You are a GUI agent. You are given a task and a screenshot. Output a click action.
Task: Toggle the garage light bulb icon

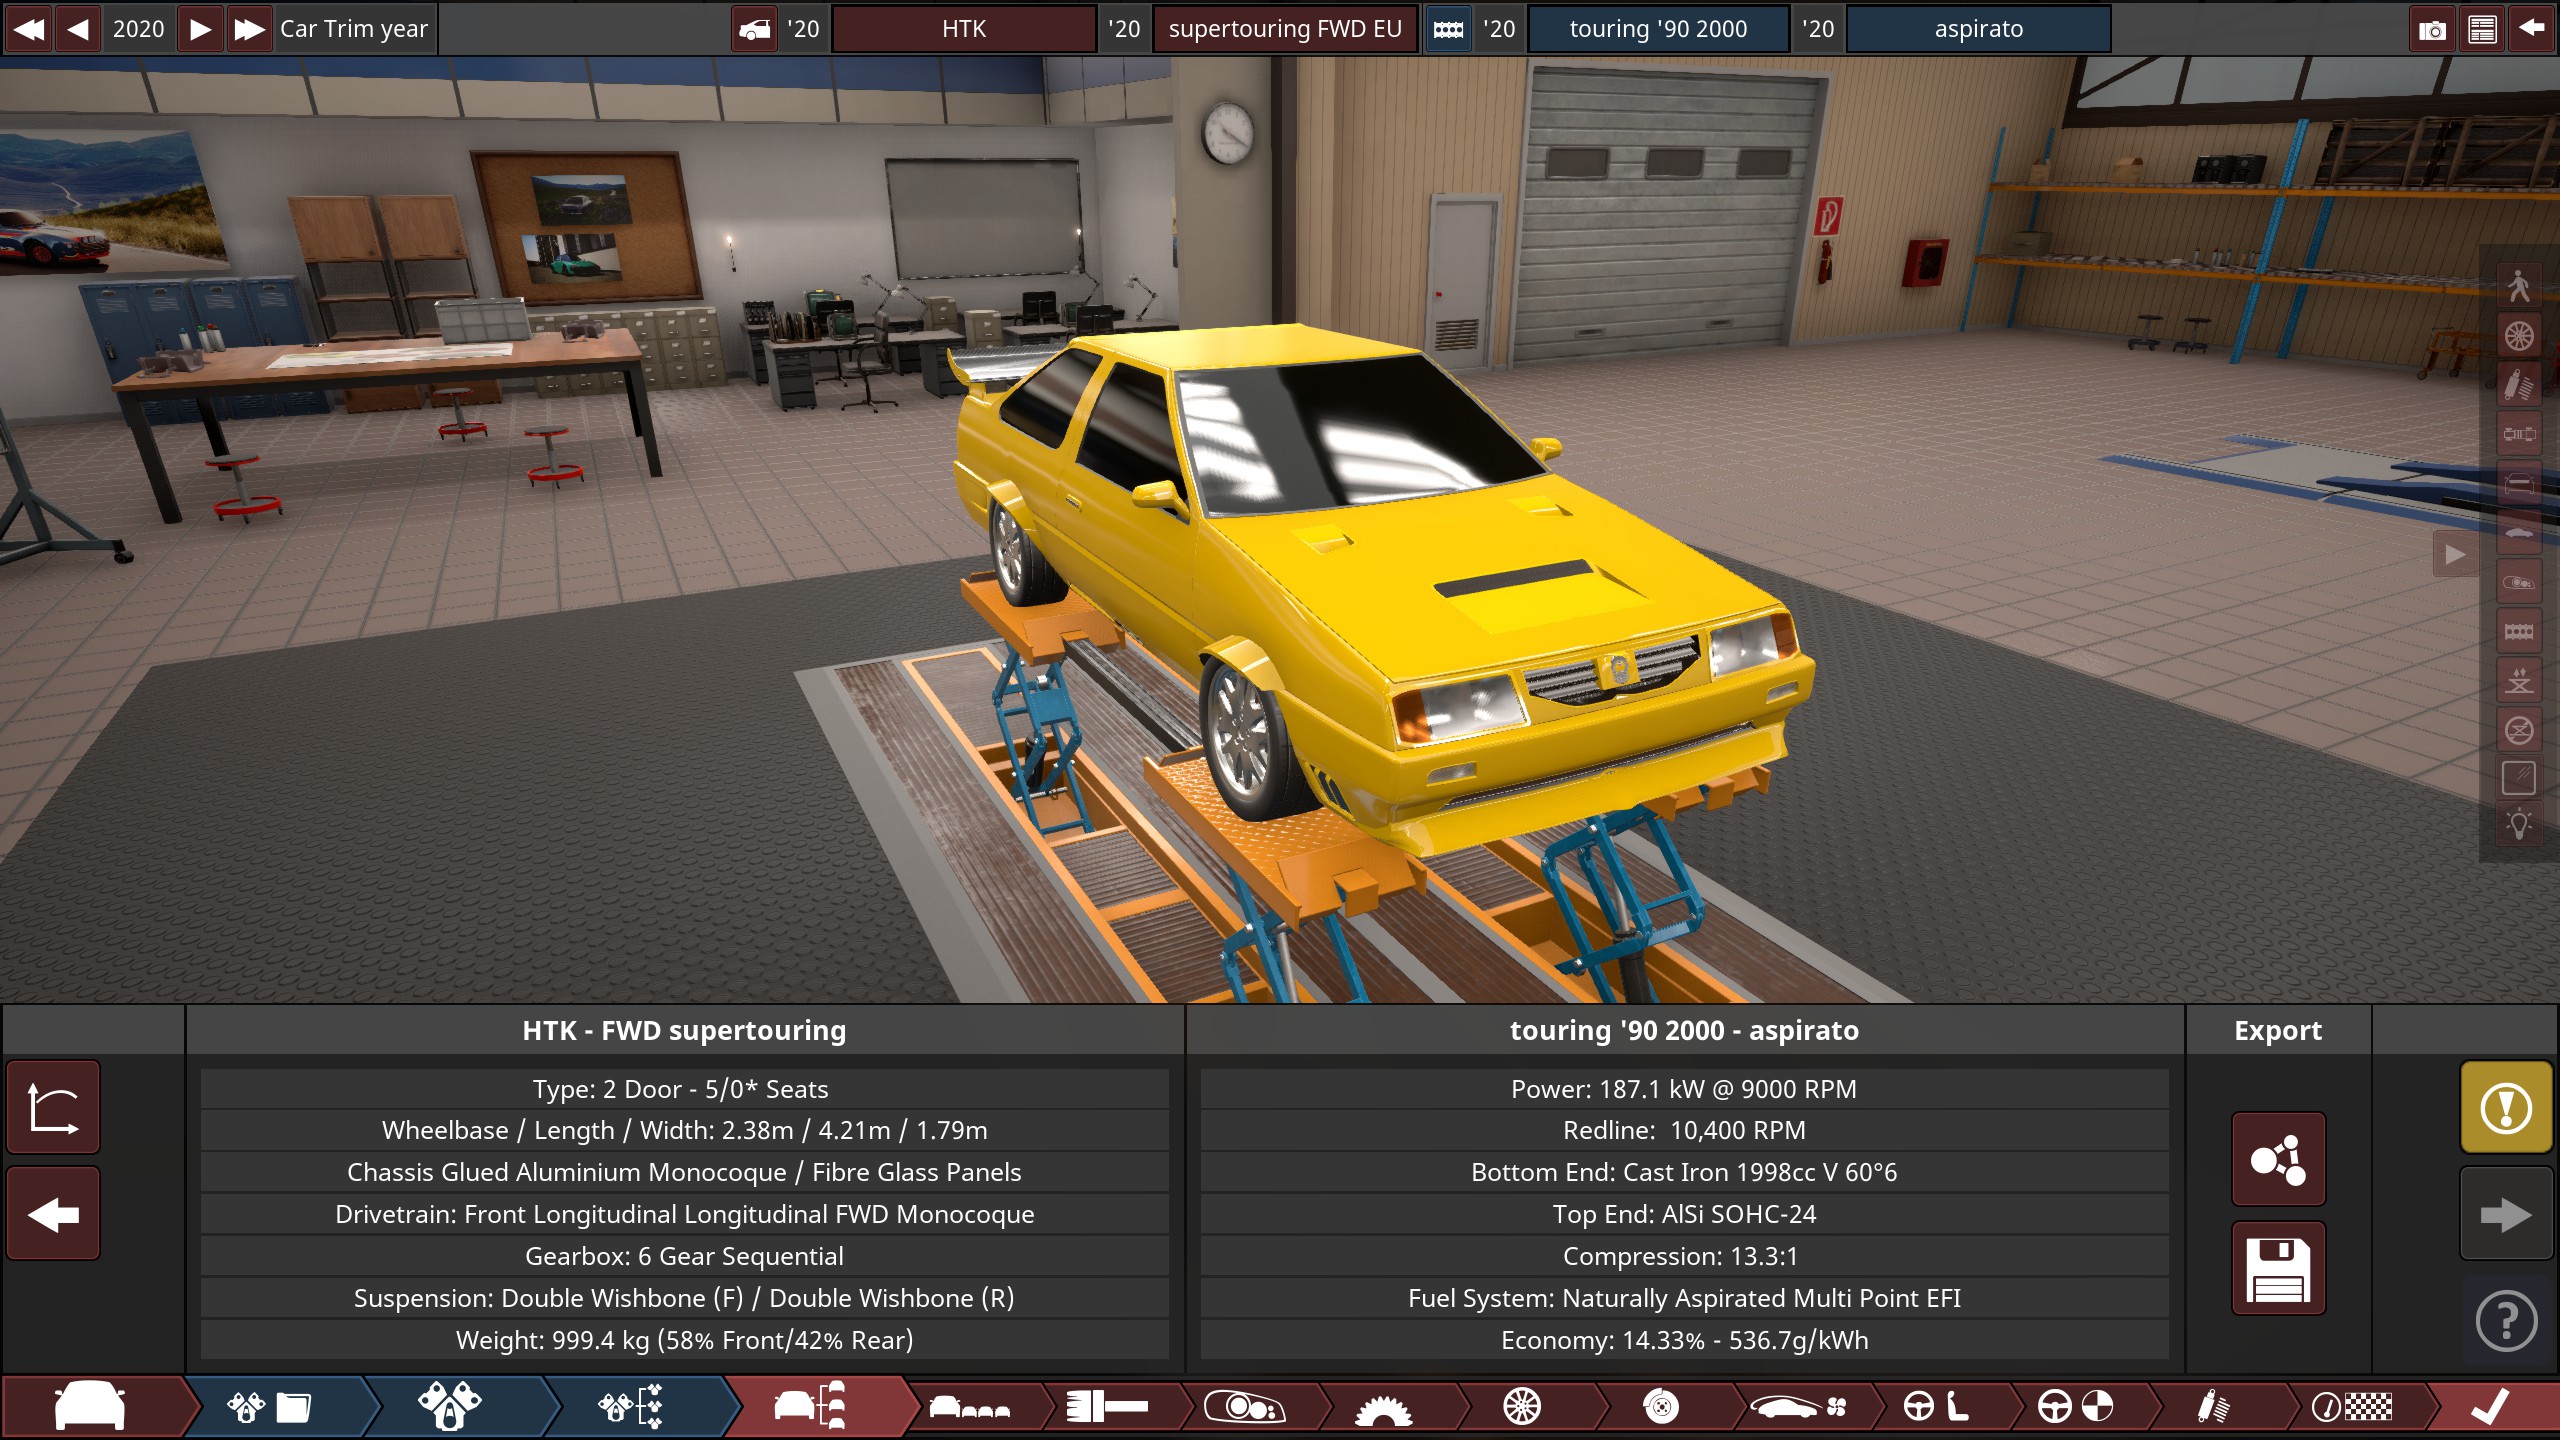(x=2519, y=826)
